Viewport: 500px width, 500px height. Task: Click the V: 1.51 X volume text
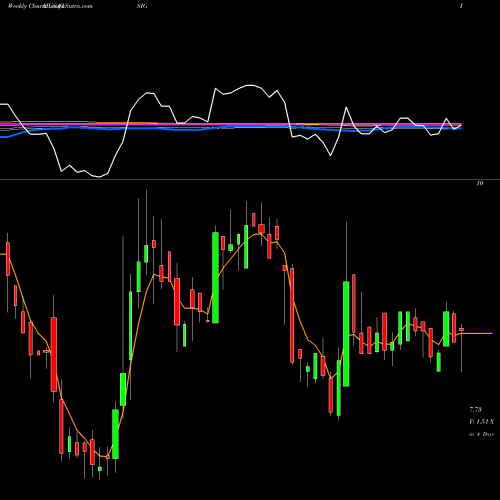coord(481,422)
